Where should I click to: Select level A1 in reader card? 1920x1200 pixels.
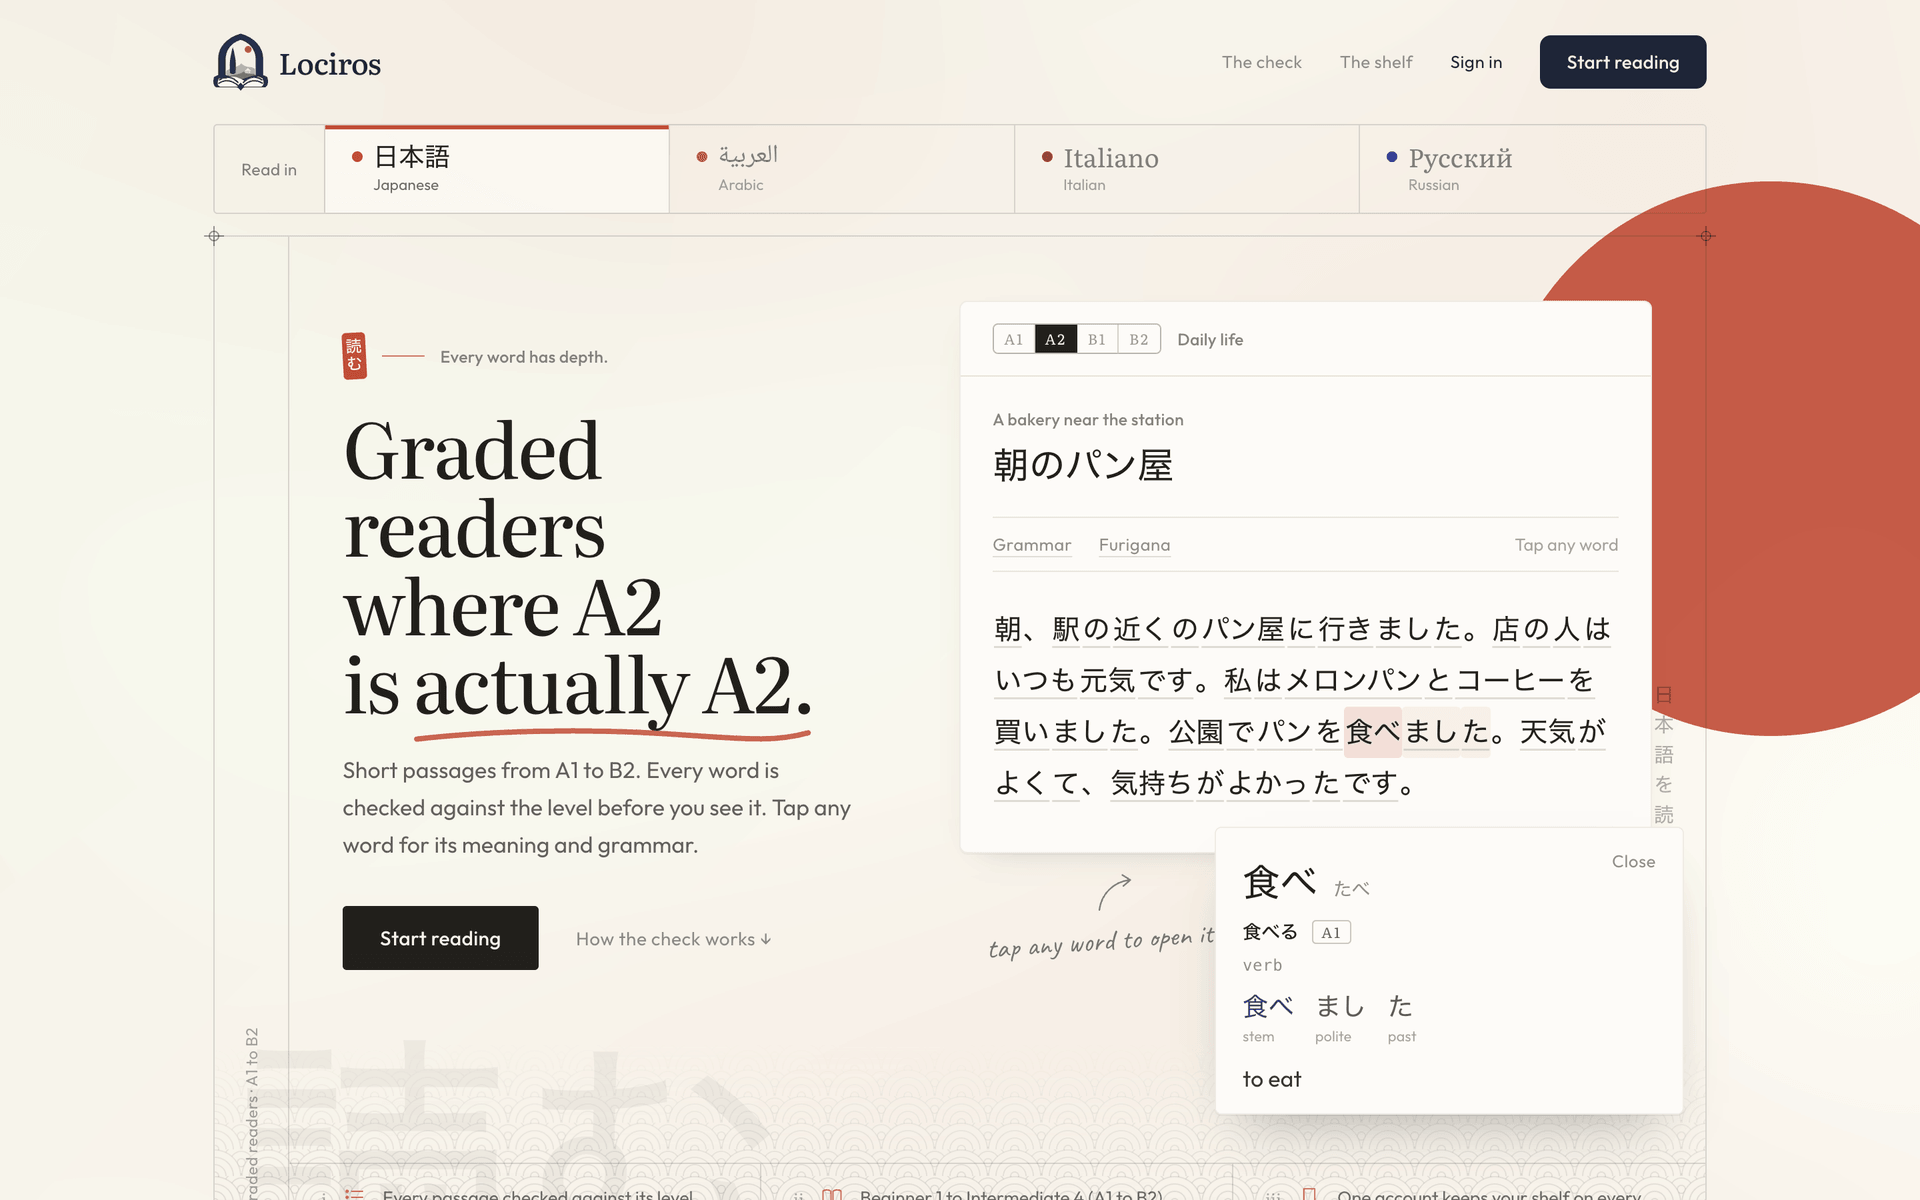[1014, 339]
